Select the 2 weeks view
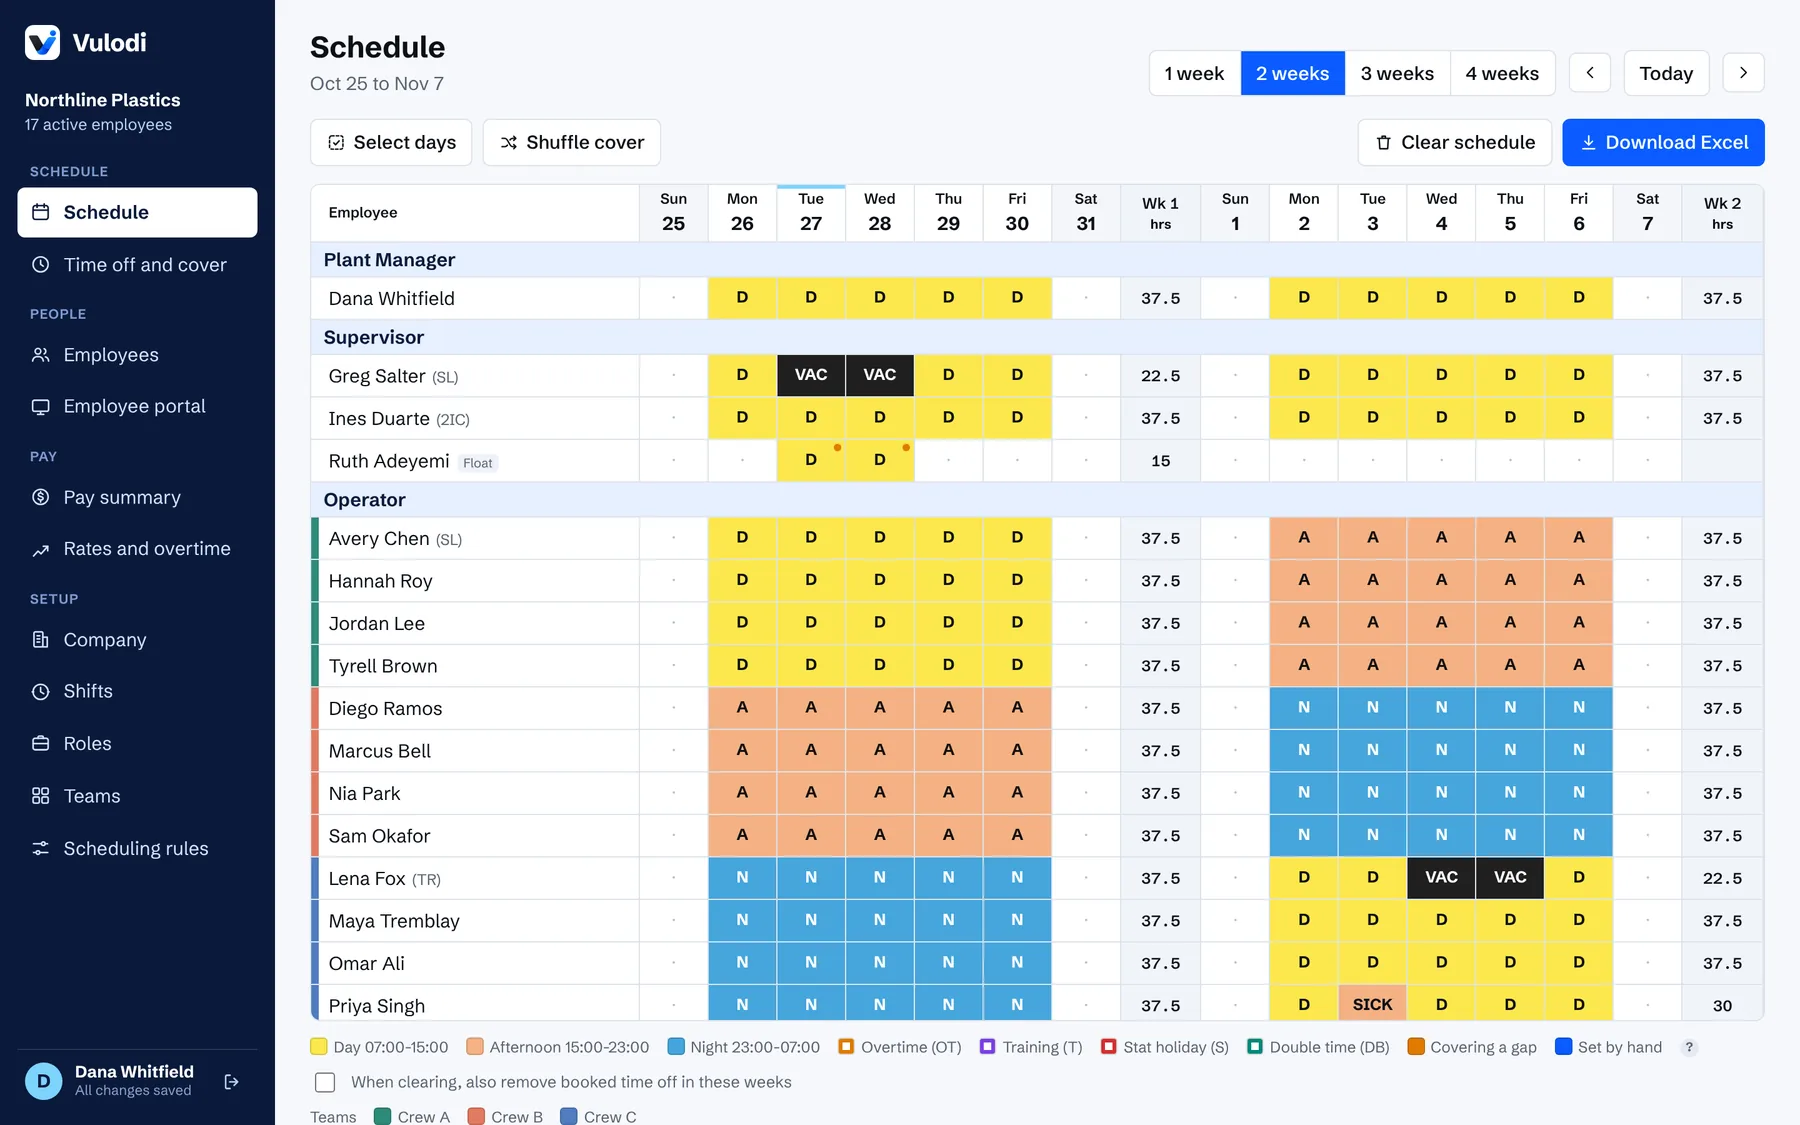The width and height of the screenshot is (1800, 1125). [x=1292, y=73]
